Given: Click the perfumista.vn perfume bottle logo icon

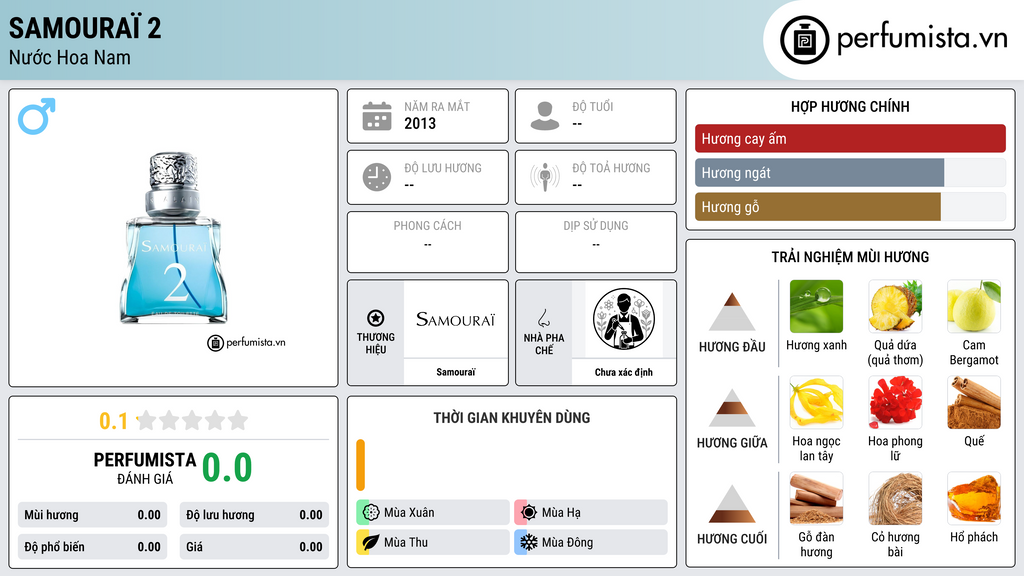Looking at the screenshot, I should [804, 40].
